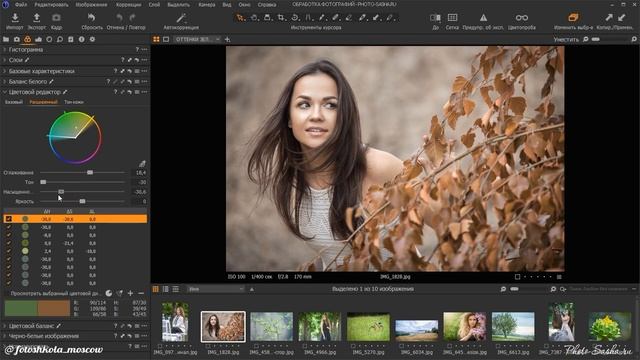The width and height of the screenshot is (640, 360).
Task: Click the Цветопроба glasses icon
Action: coord(522,18)
